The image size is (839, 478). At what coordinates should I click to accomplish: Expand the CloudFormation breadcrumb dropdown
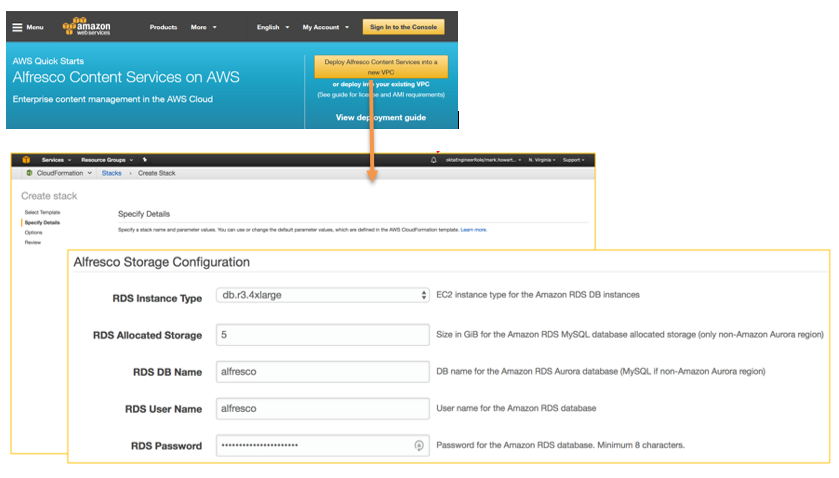[x=64, y=173]
